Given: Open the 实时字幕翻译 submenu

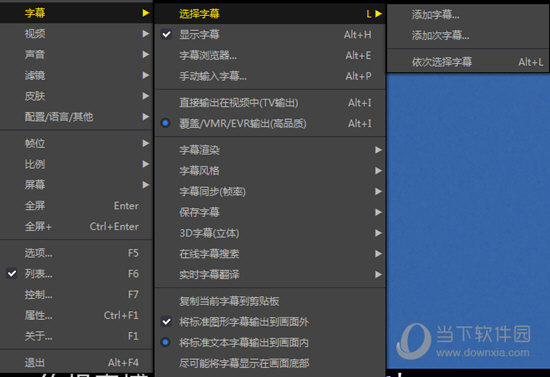Looking at the screenshot, I should click(x=270, y=274).
